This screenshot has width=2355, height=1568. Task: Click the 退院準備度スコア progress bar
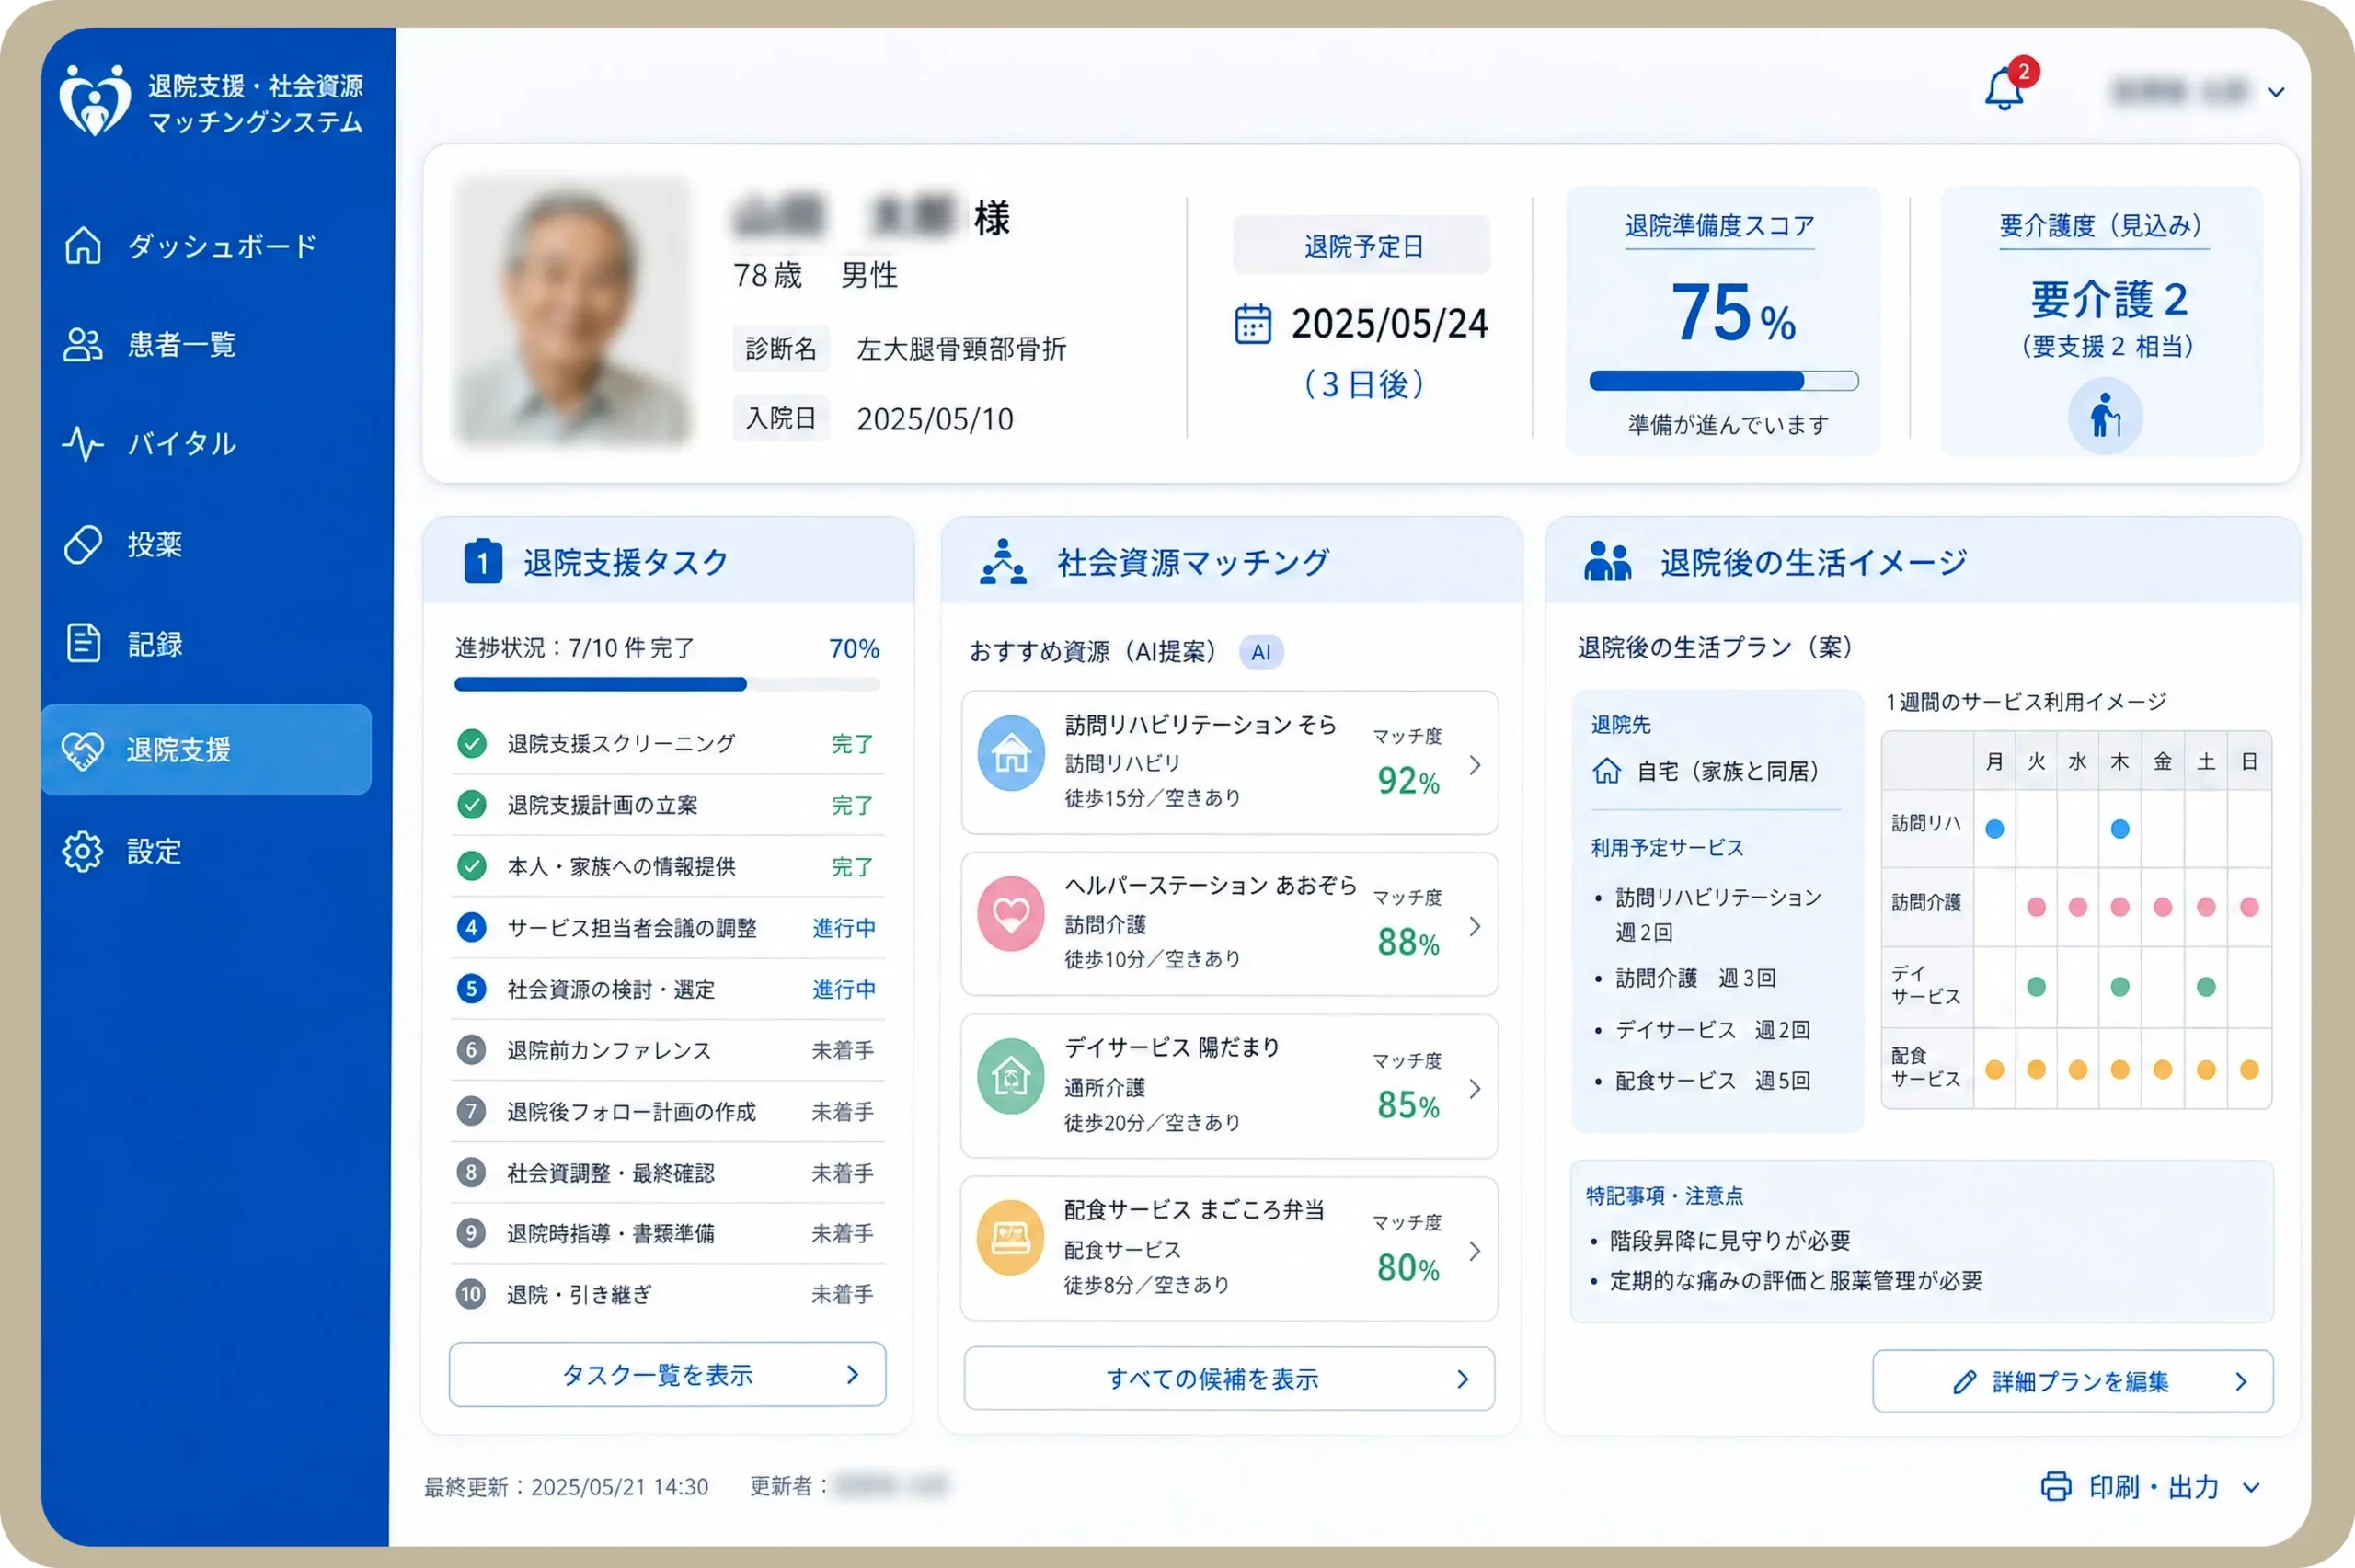pos(1723,381)
